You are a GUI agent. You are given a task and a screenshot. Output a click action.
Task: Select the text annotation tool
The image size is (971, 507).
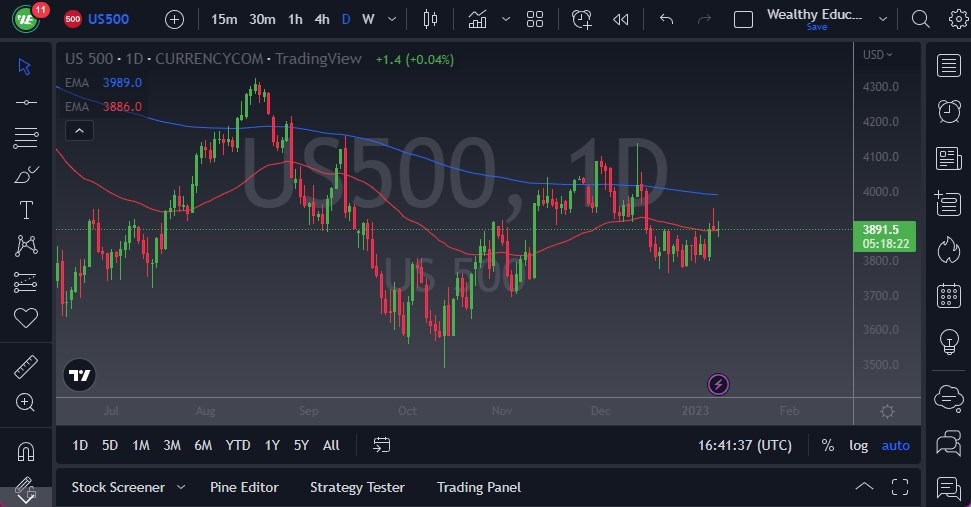(26, 210)
